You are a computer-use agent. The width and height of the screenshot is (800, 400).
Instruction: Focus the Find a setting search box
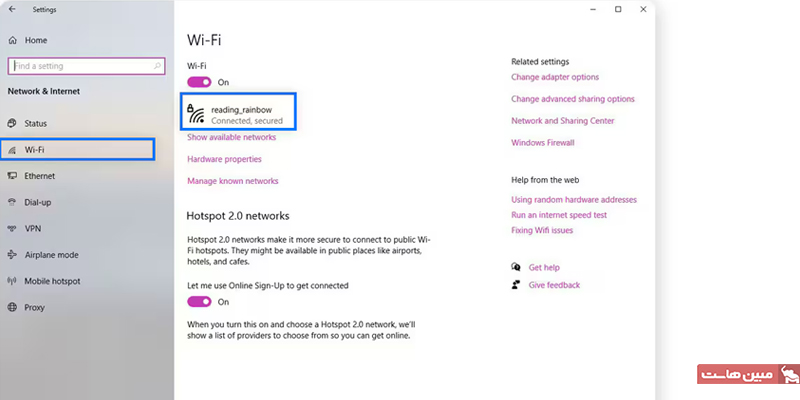point(80,66)
